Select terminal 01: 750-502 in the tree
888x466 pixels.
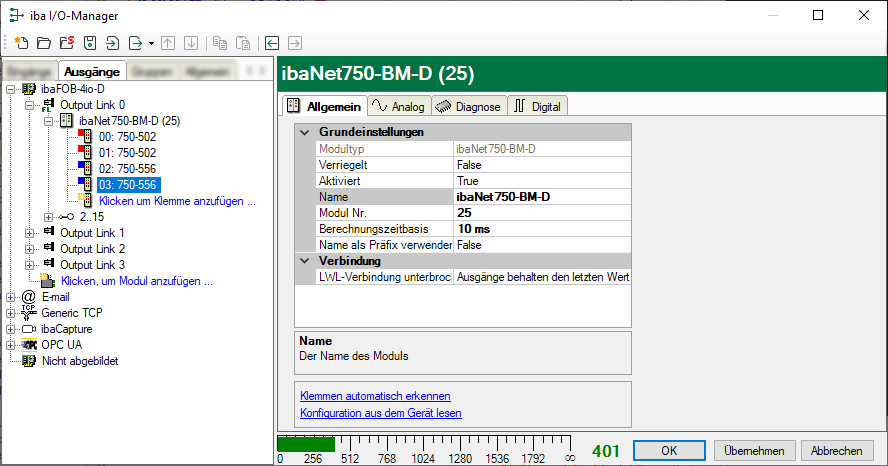(127, 153)
